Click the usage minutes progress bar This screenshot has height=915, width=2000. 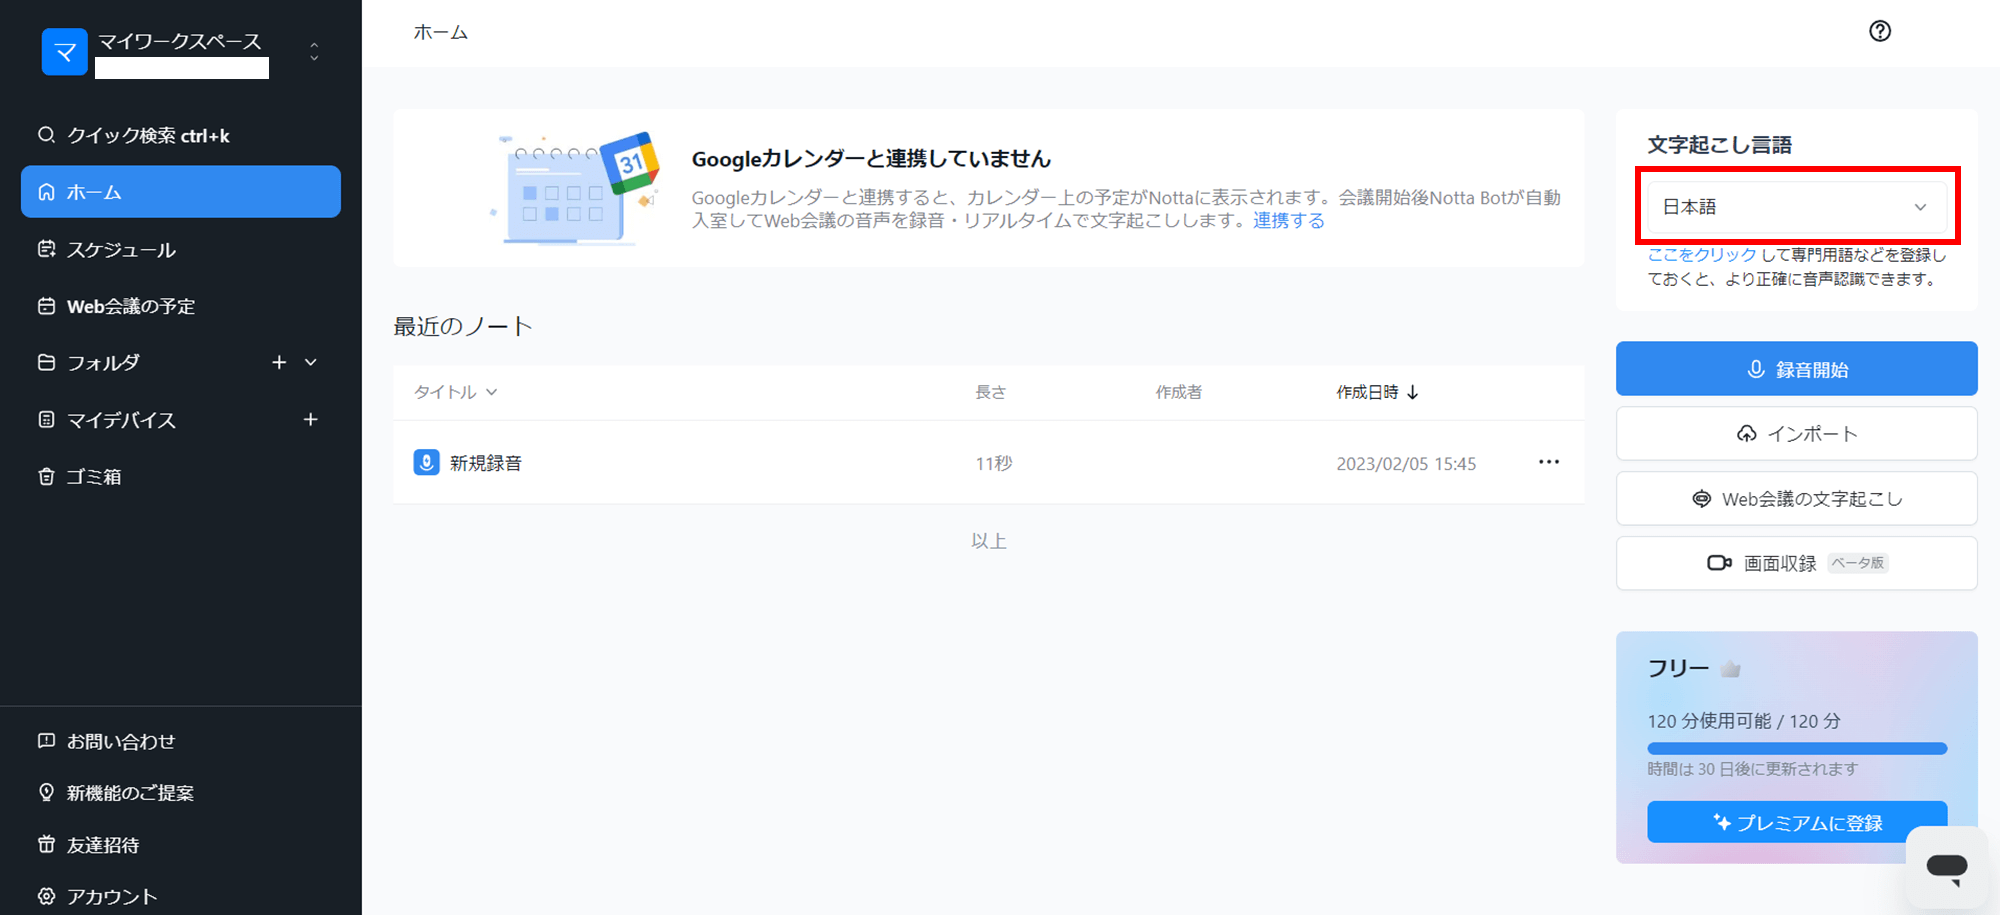[1797, 748]
